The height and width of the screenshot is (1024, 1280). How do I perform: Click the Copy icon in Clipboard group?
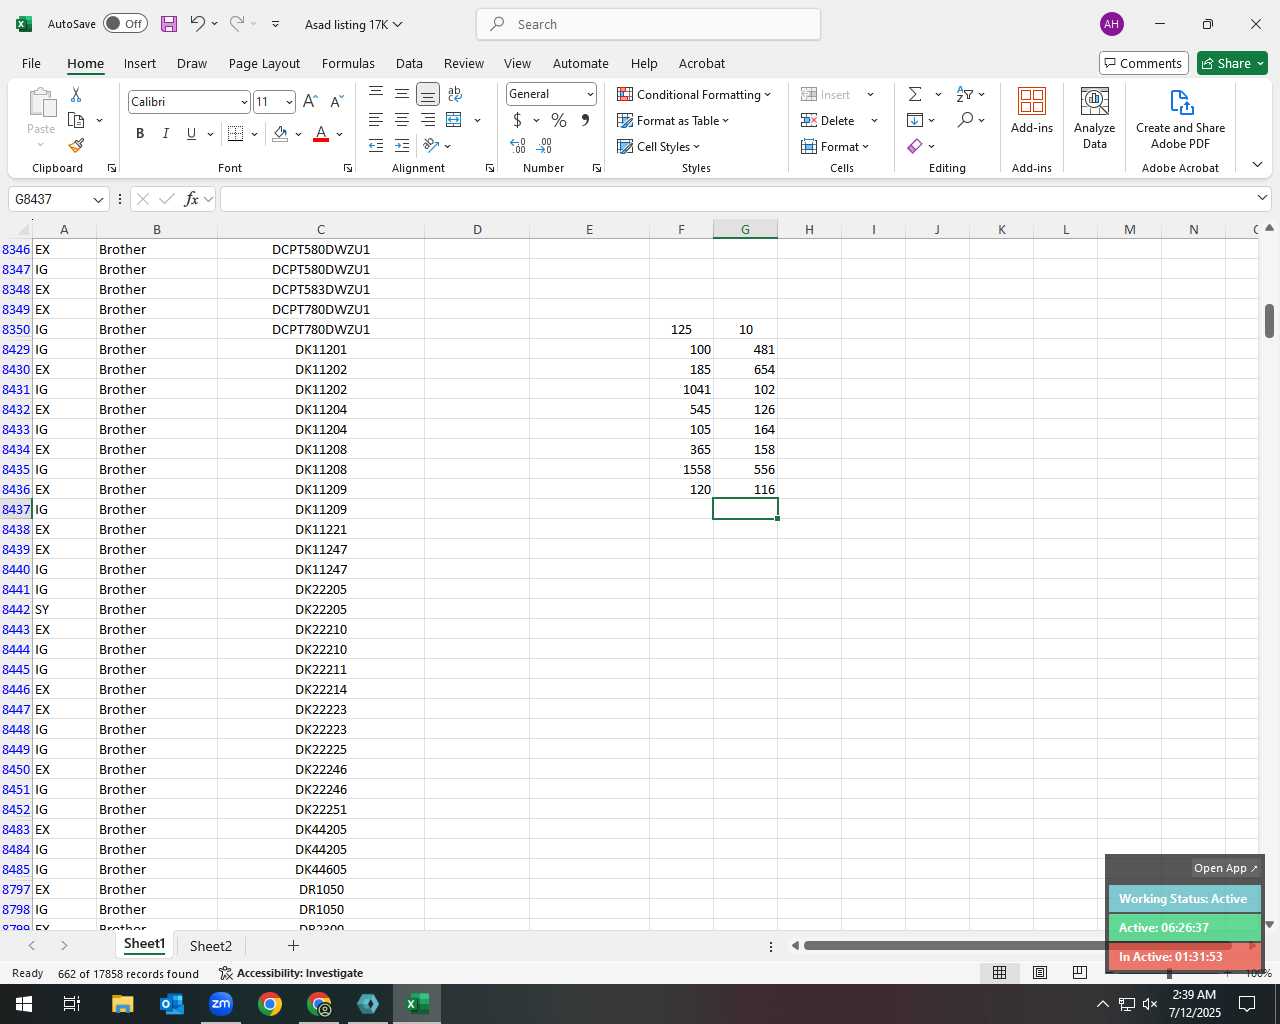76,120
